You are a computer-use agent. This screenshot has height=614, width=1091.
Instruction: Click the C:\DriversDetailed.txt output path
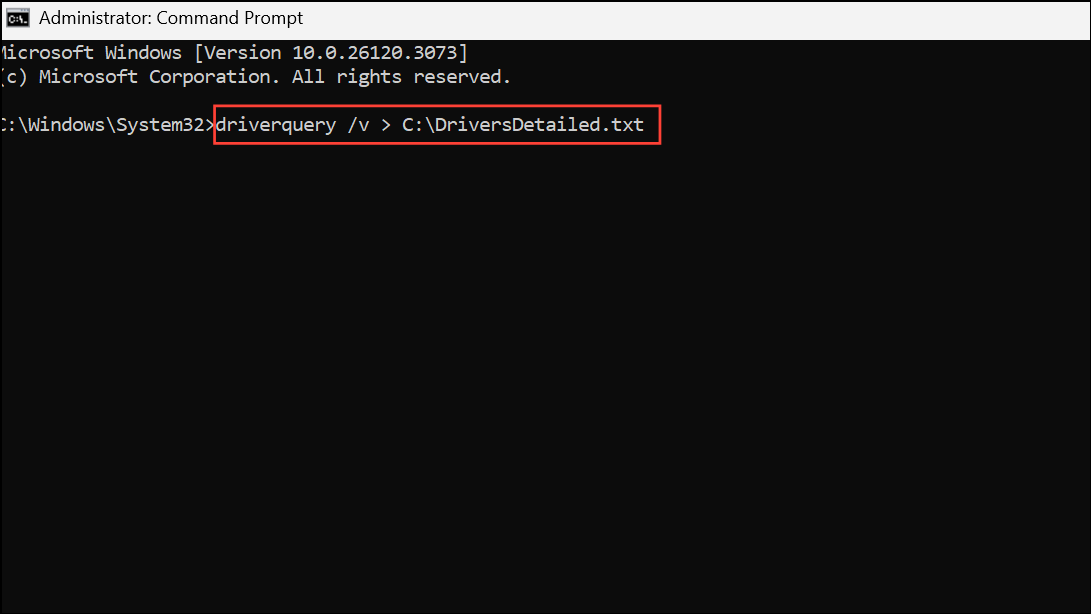(x=523, y=124)
